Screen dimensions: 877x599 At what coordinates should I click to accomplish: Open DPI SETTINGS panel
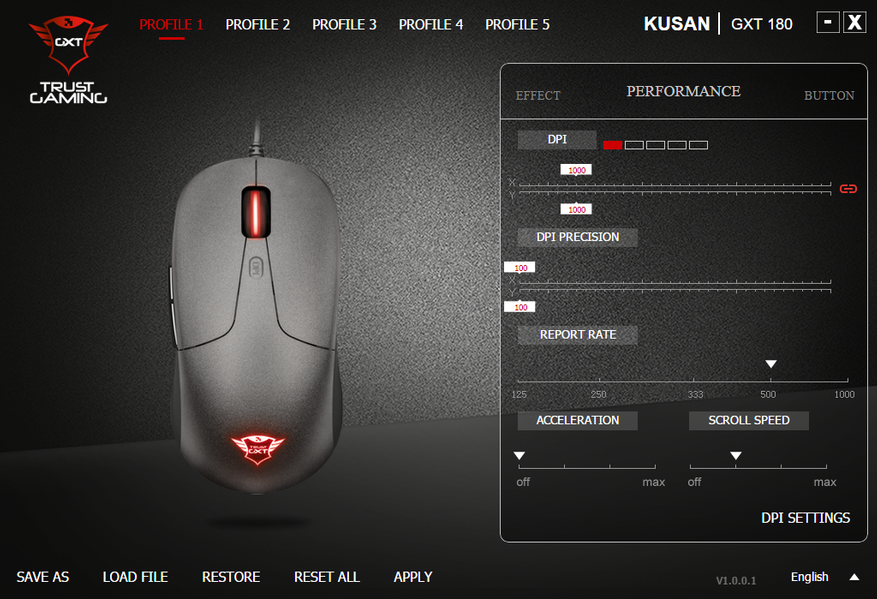click(805, 518)
